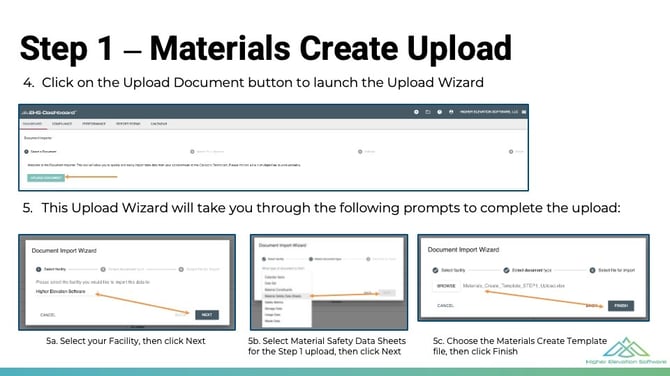670x376 pixels.
Task: Select Material Safety Data Sheets from list
Action: [283, 296]
